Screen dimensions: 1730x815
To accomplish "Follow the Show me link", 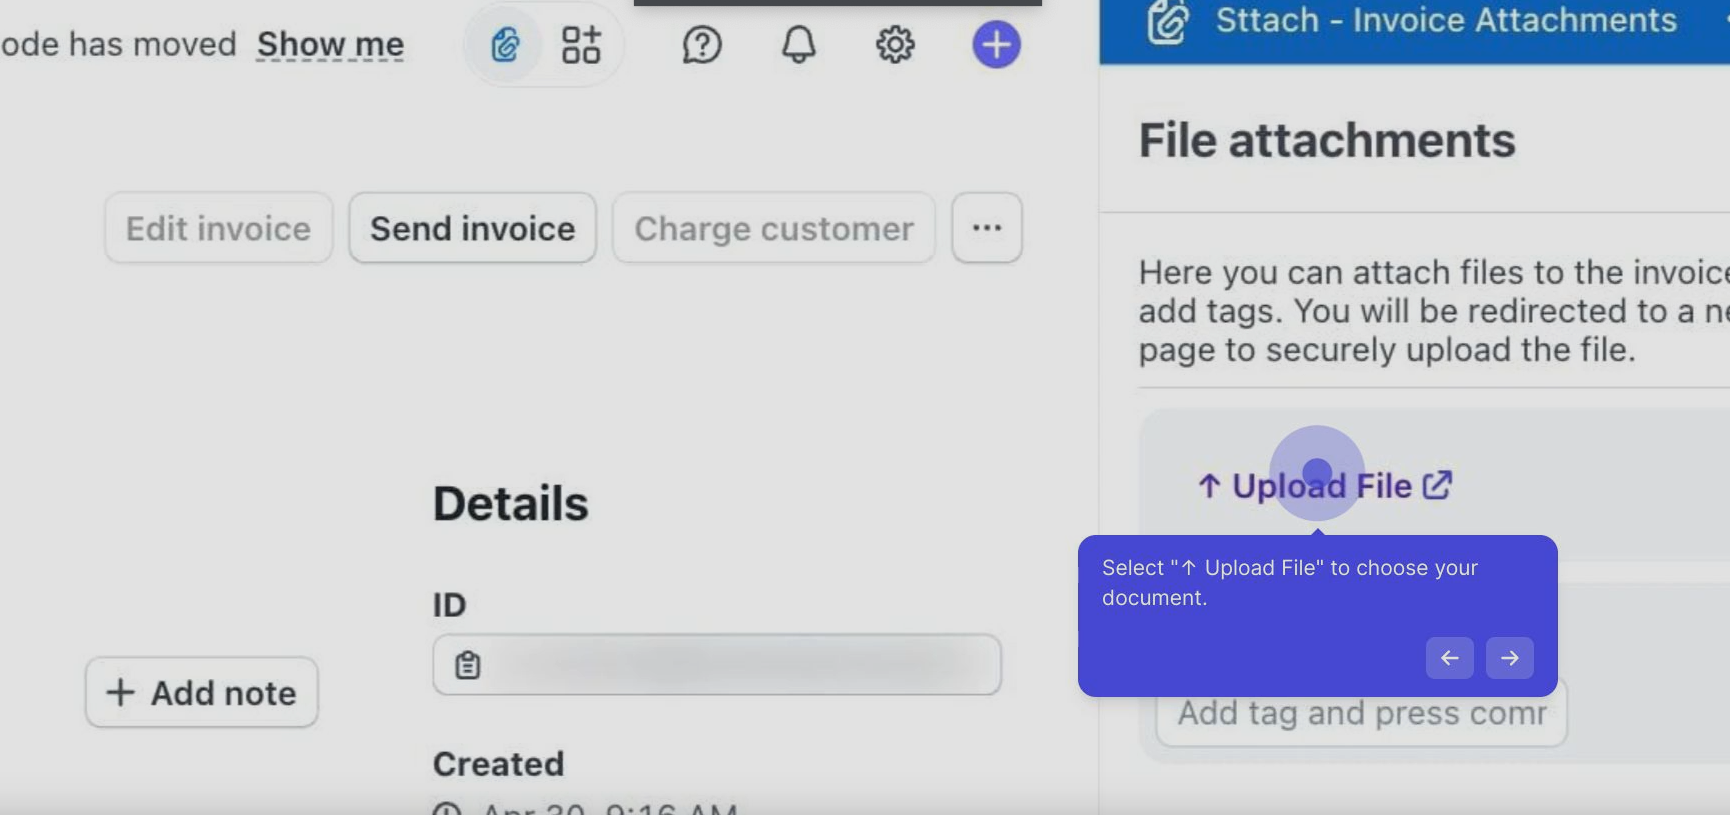I will click(x=330, y=44).
